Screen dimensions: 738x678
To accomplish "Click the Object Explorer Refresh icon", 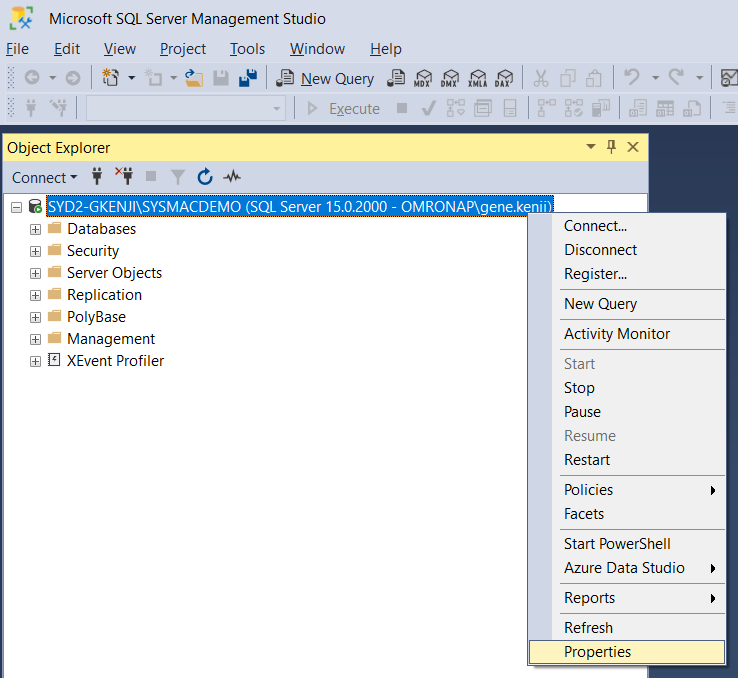I will coord(205,177).
